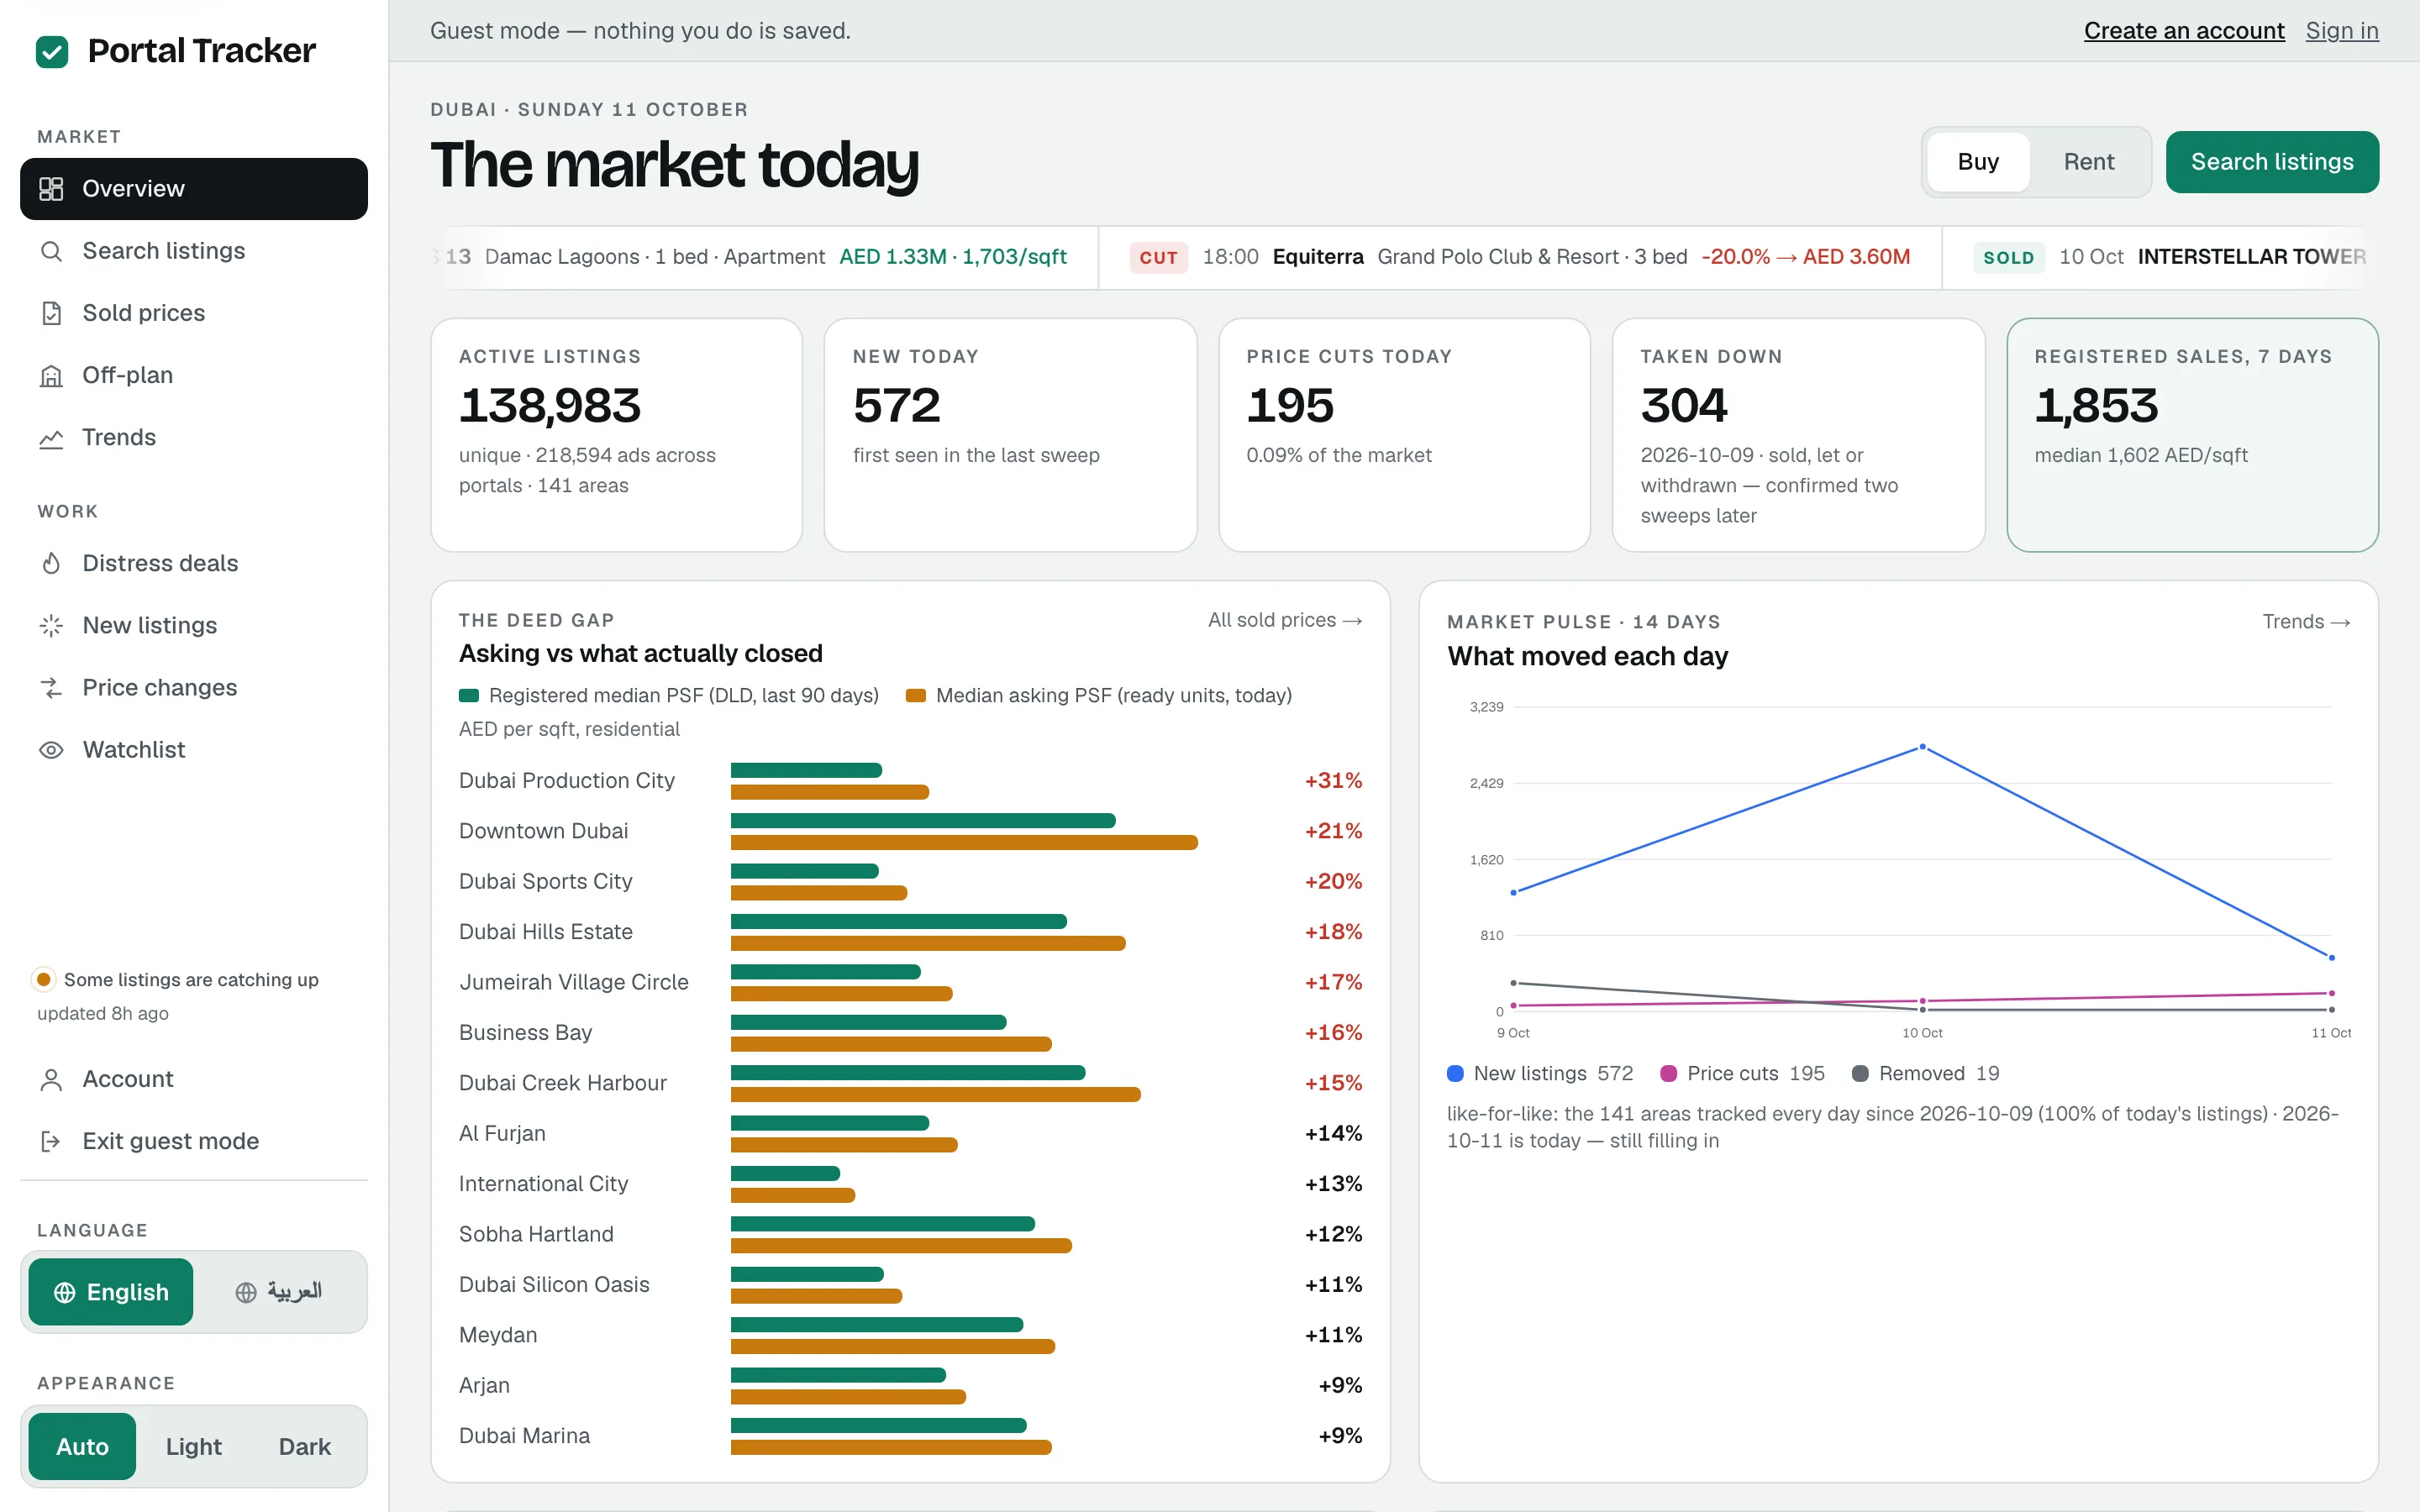Click the Distress deals flame icon
The width and height of the screenshot is (2420, 1512).
pos(51,563)
